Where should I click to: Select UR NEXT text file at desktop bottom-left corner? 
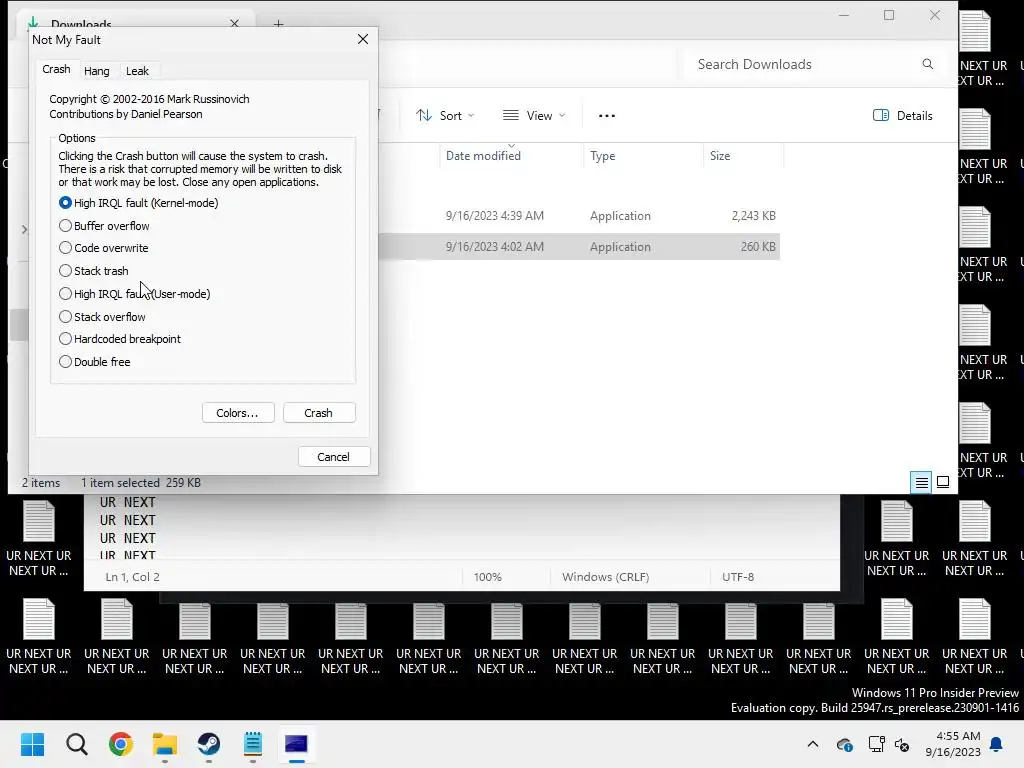tap(39, 637)
